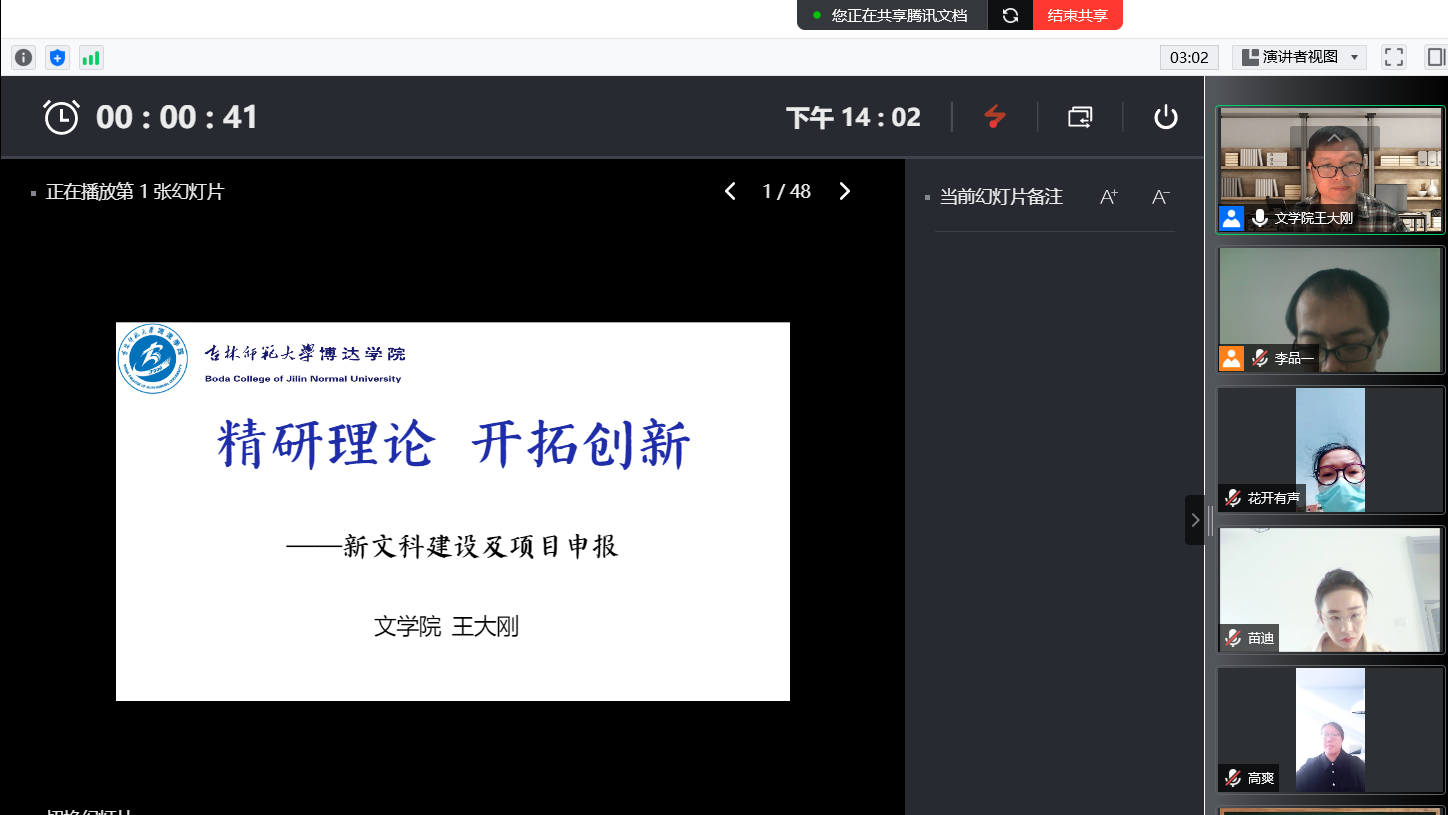Increase notes font size with A+
The width and height of the screenshot is (1448, 815).
[x=1108, y=197]
